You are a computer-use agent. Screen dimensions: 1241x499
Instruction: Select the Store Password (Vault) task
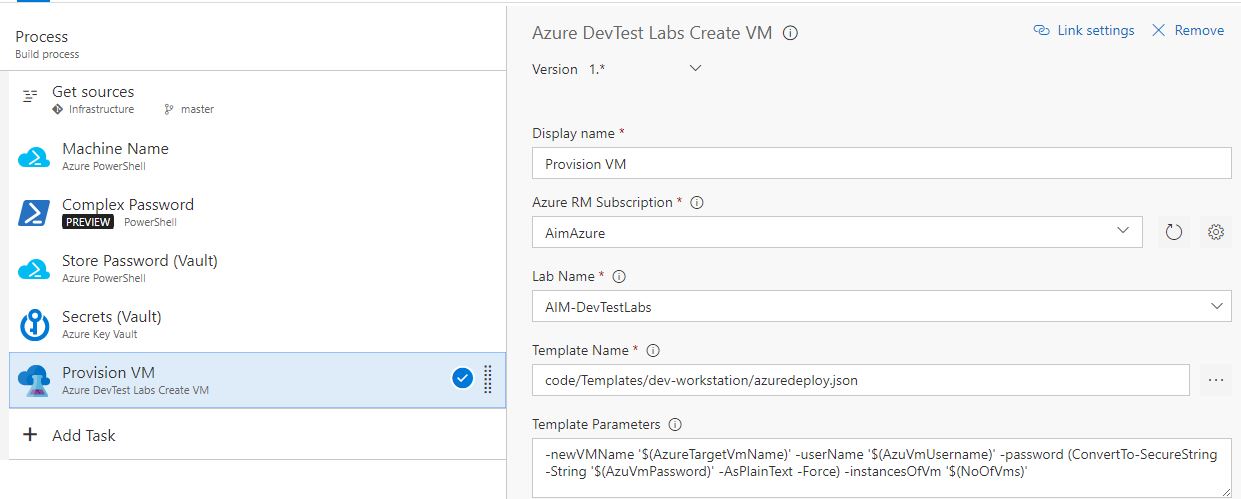257,268
